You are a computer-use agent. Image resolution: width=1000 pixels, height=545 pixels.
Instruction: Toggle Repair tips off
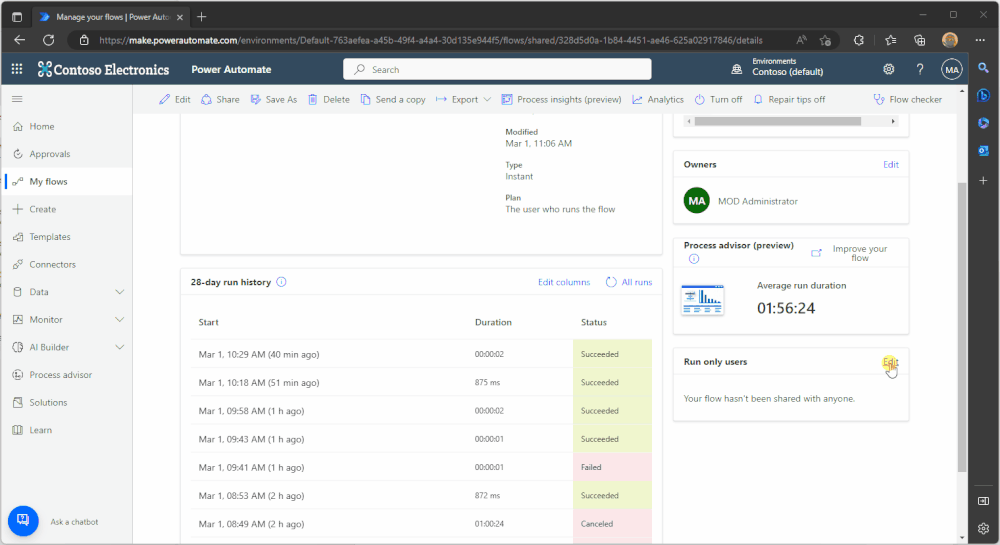click(x=789, y=99)
